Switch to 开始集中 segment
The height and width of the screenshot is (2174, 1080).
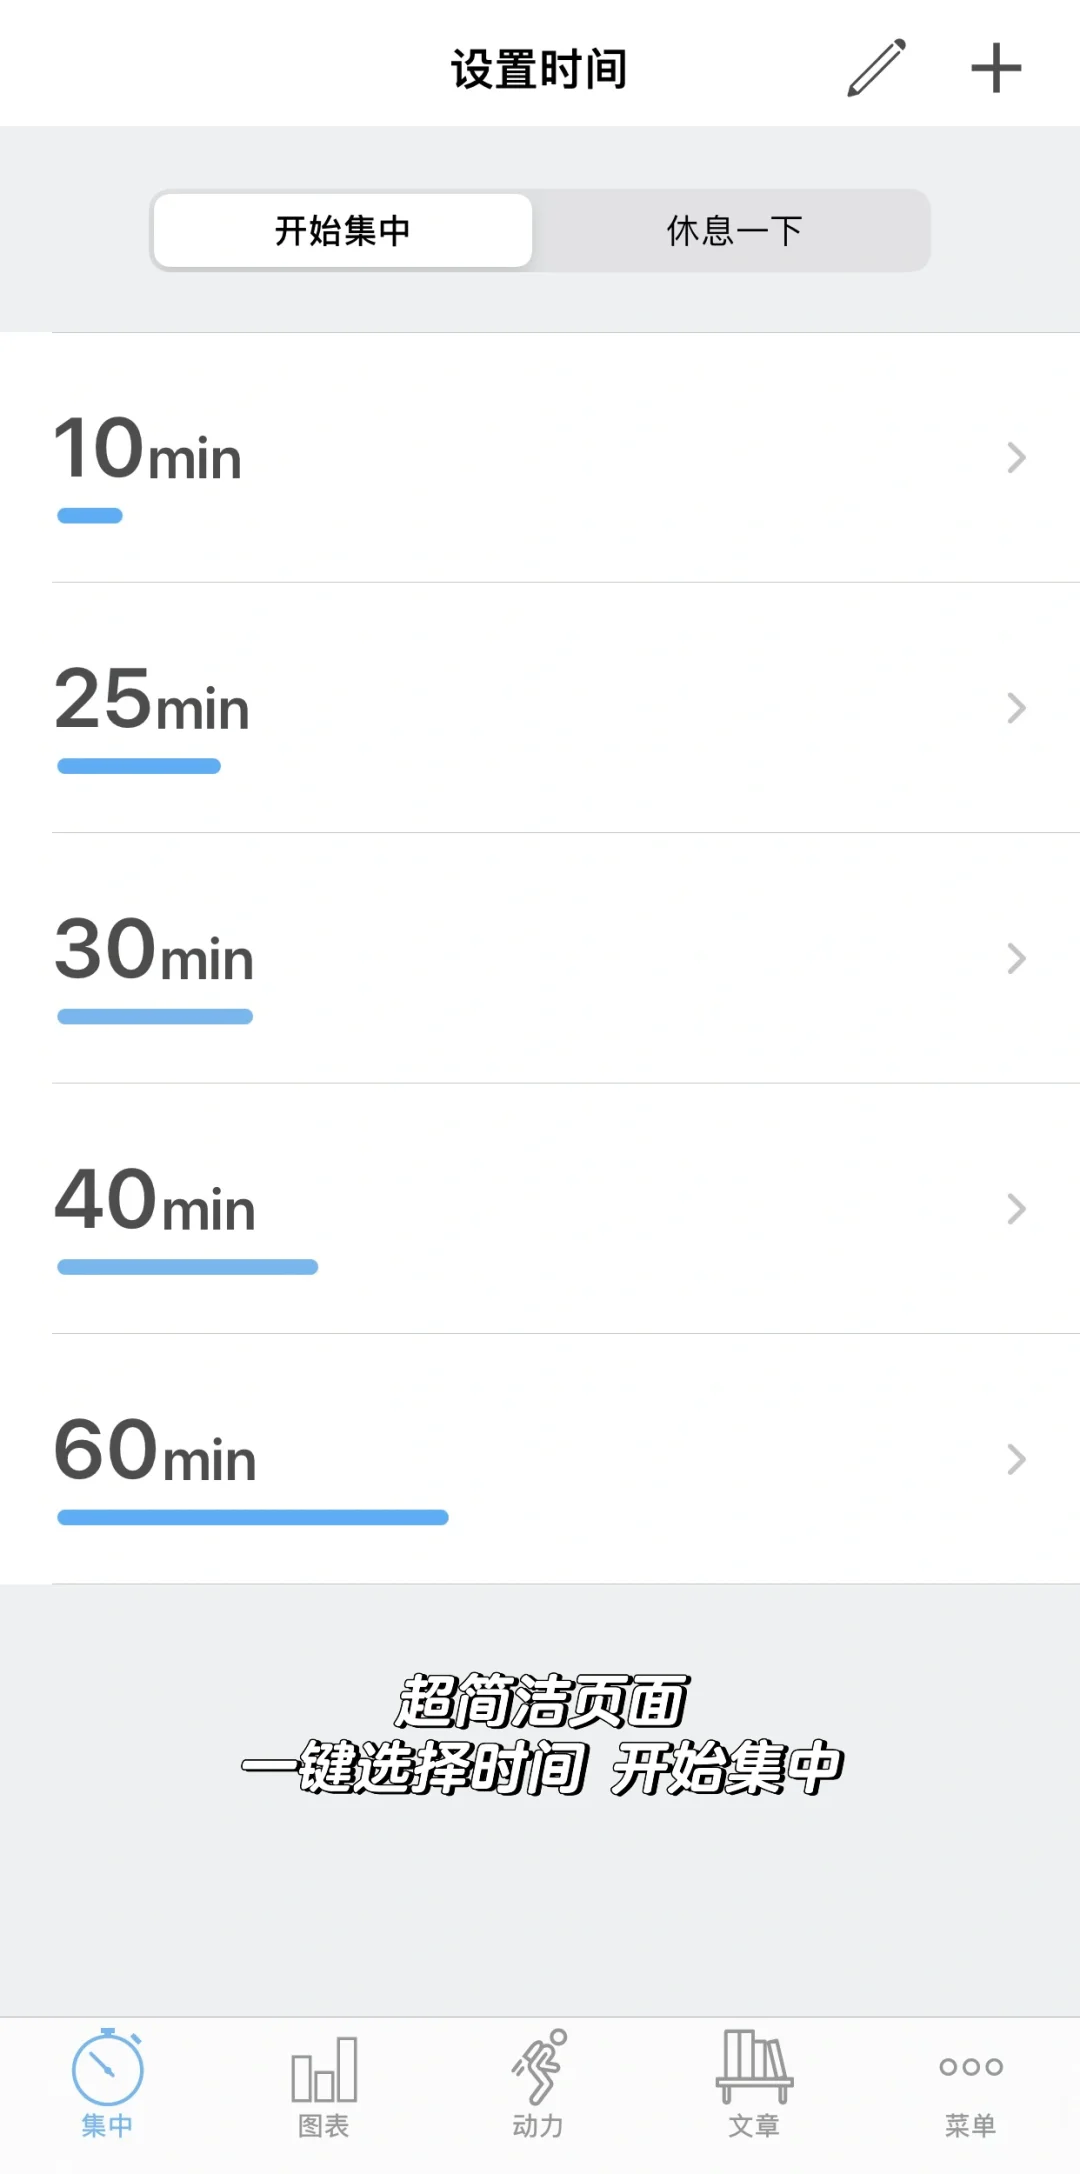coord(343,231)
